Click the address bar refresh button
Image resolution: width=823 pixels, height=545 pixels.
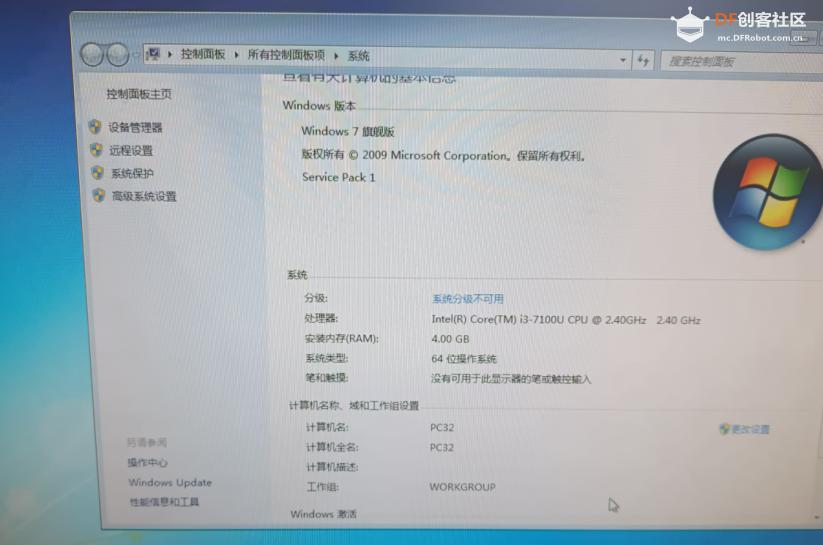[x=643, y=61]
